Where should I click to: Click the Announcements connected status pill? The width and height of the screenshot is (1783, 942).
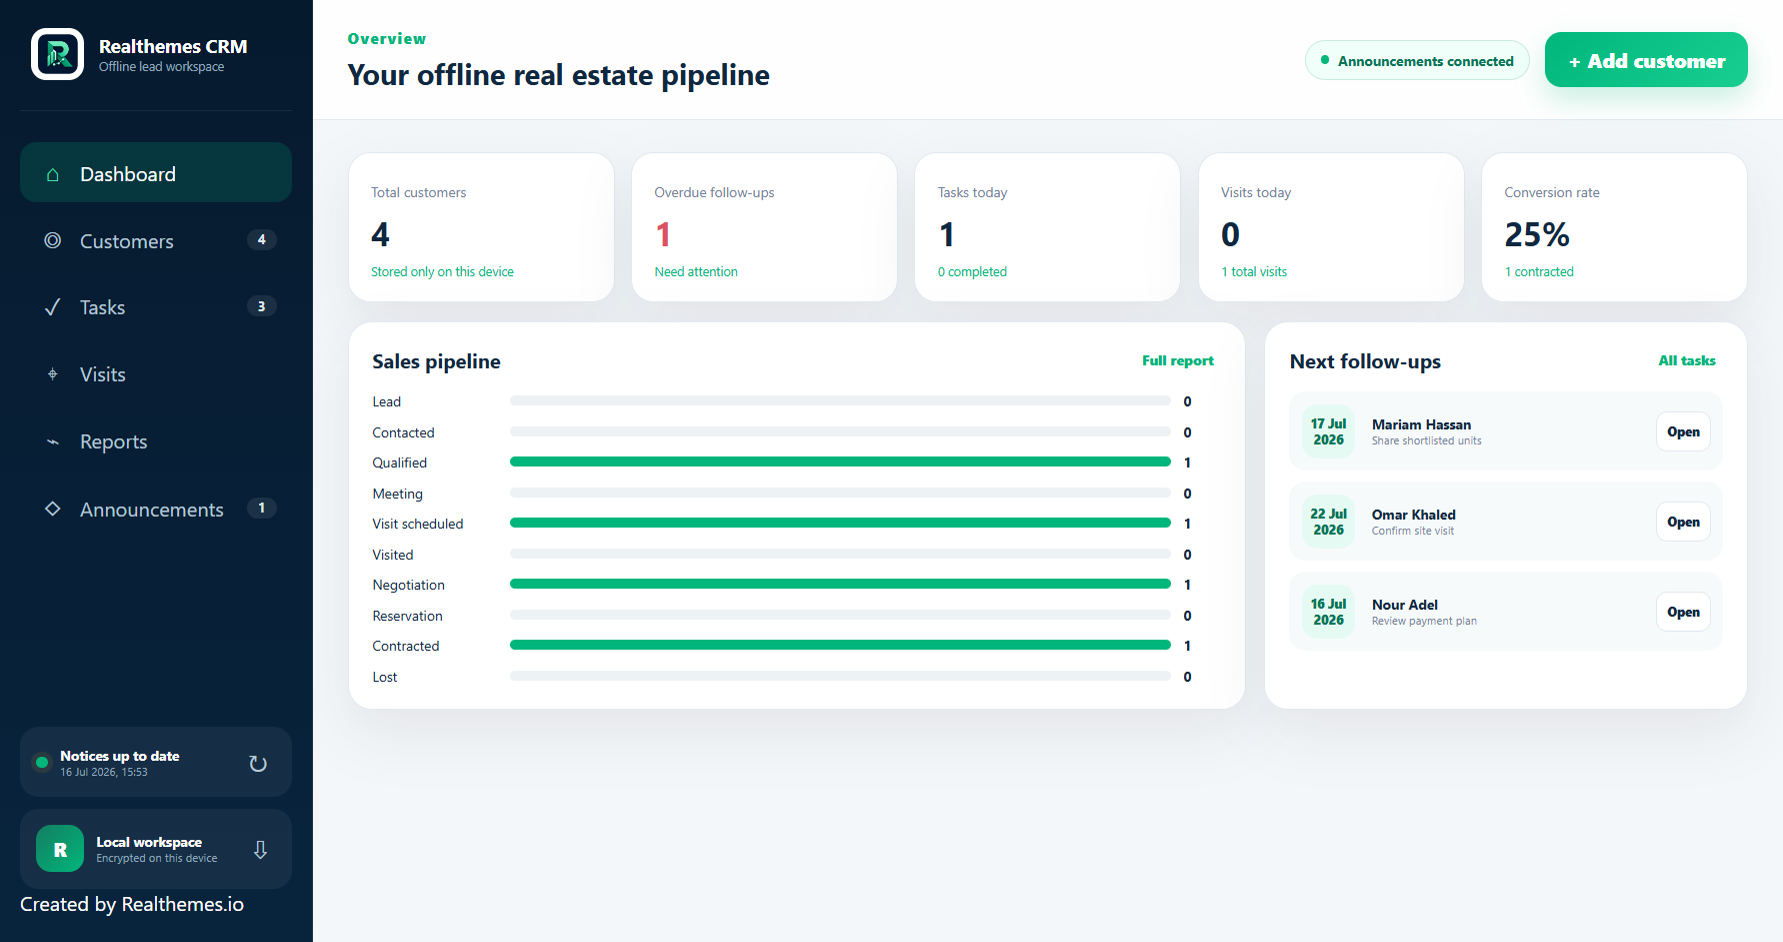[1417, 60]
